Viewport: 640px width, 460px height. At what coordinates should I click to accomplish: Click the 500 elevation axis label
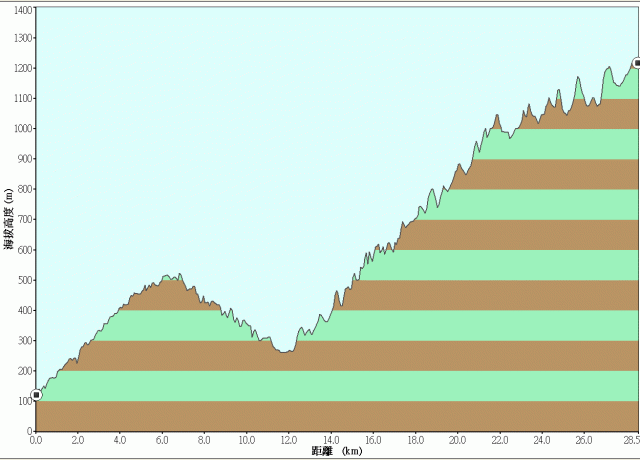(x=25, y=280)
